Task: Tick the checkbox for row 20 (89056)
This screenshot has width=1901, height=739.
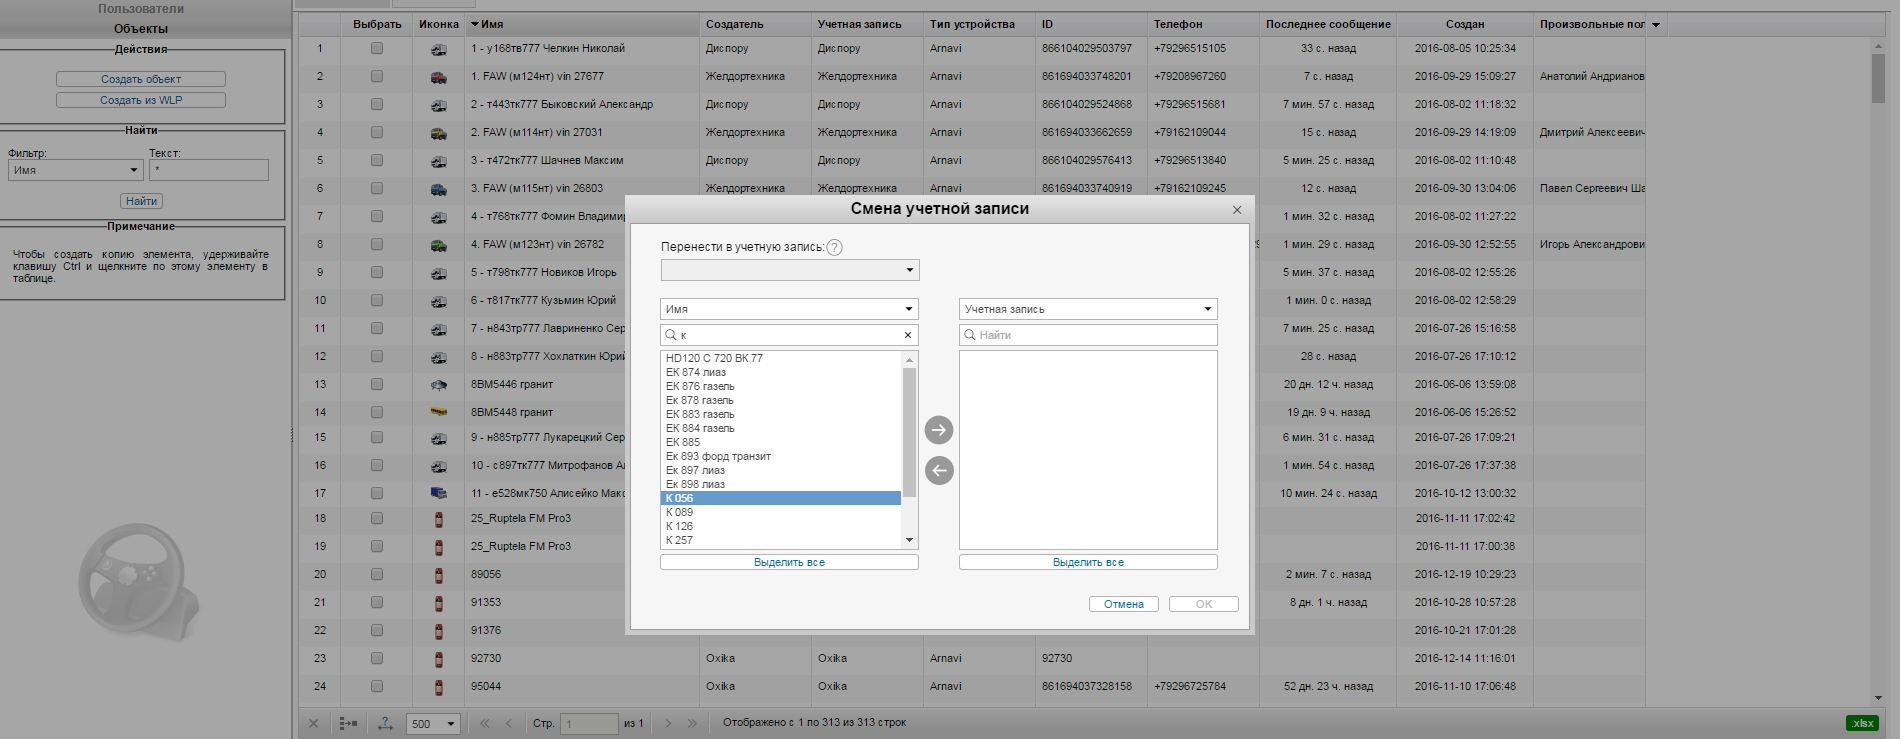Action: pos(377,574)
